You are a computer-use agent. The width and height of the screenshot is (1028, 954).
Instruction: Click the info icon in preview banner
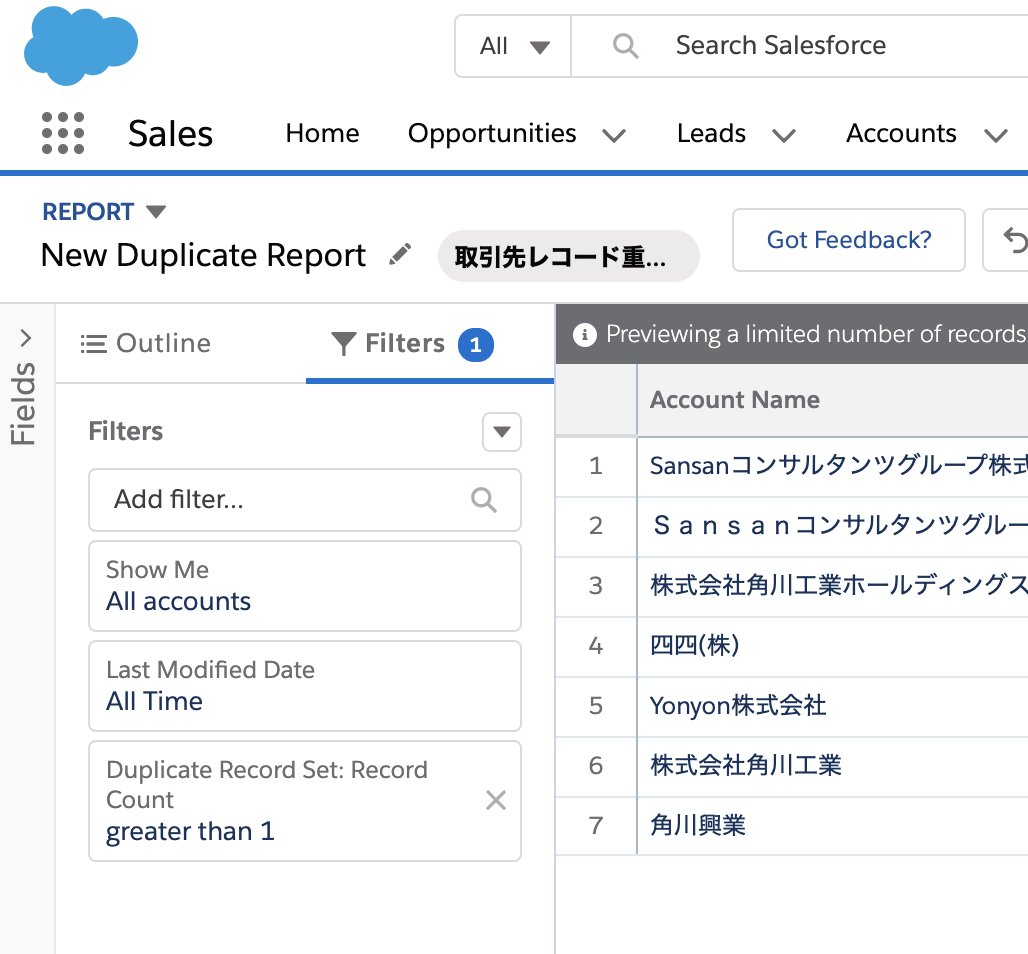[585, 334]
